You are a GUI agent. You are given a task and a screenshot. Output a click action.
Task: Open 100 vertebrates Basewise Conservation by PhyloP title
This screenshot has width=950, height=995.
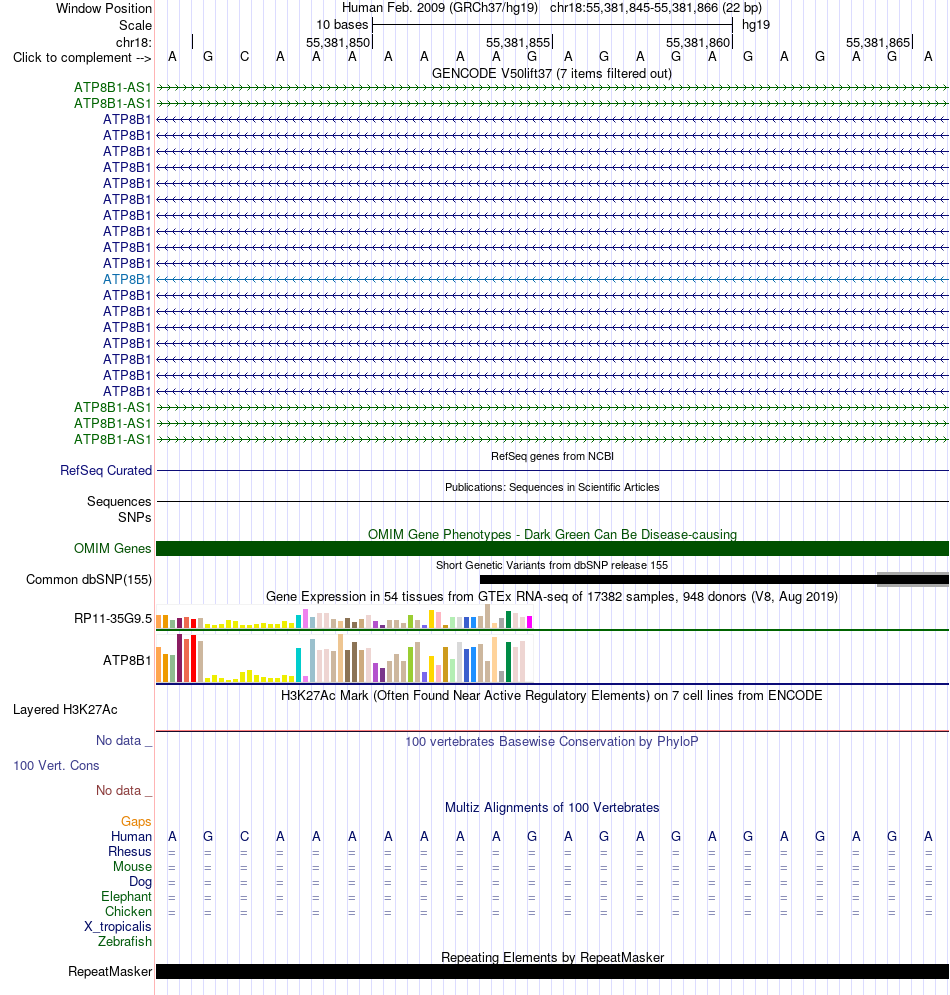pyautogui.click(x=552, y=741)
